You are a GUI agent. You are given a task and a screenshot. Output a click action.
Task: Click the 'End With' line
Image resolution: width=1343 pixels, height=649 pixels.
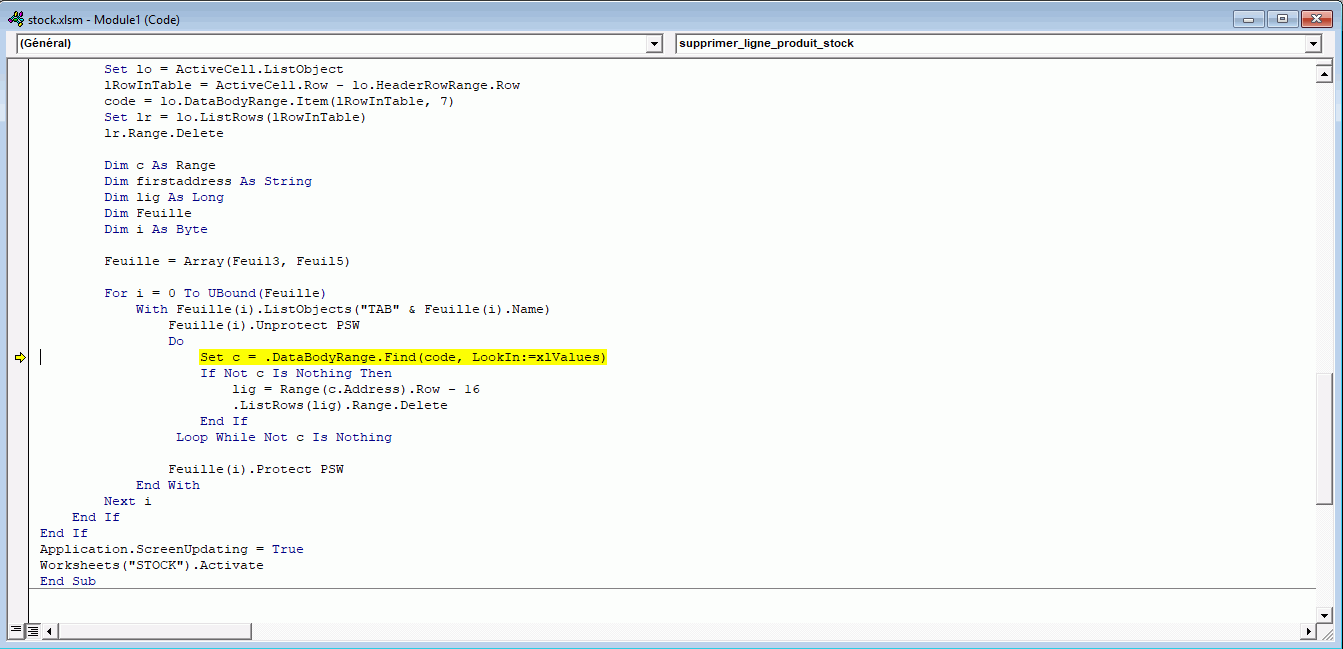coord(168,485)
